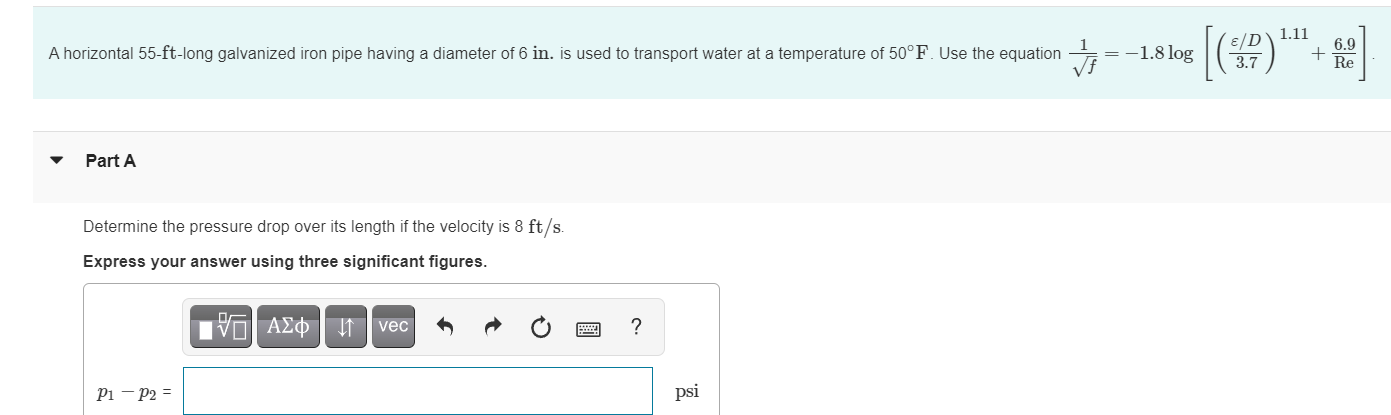Screen dimensions: 1391x415
Task: Open the Greek symbols ΑΣφ palette
Action: [x=288, y=327]
